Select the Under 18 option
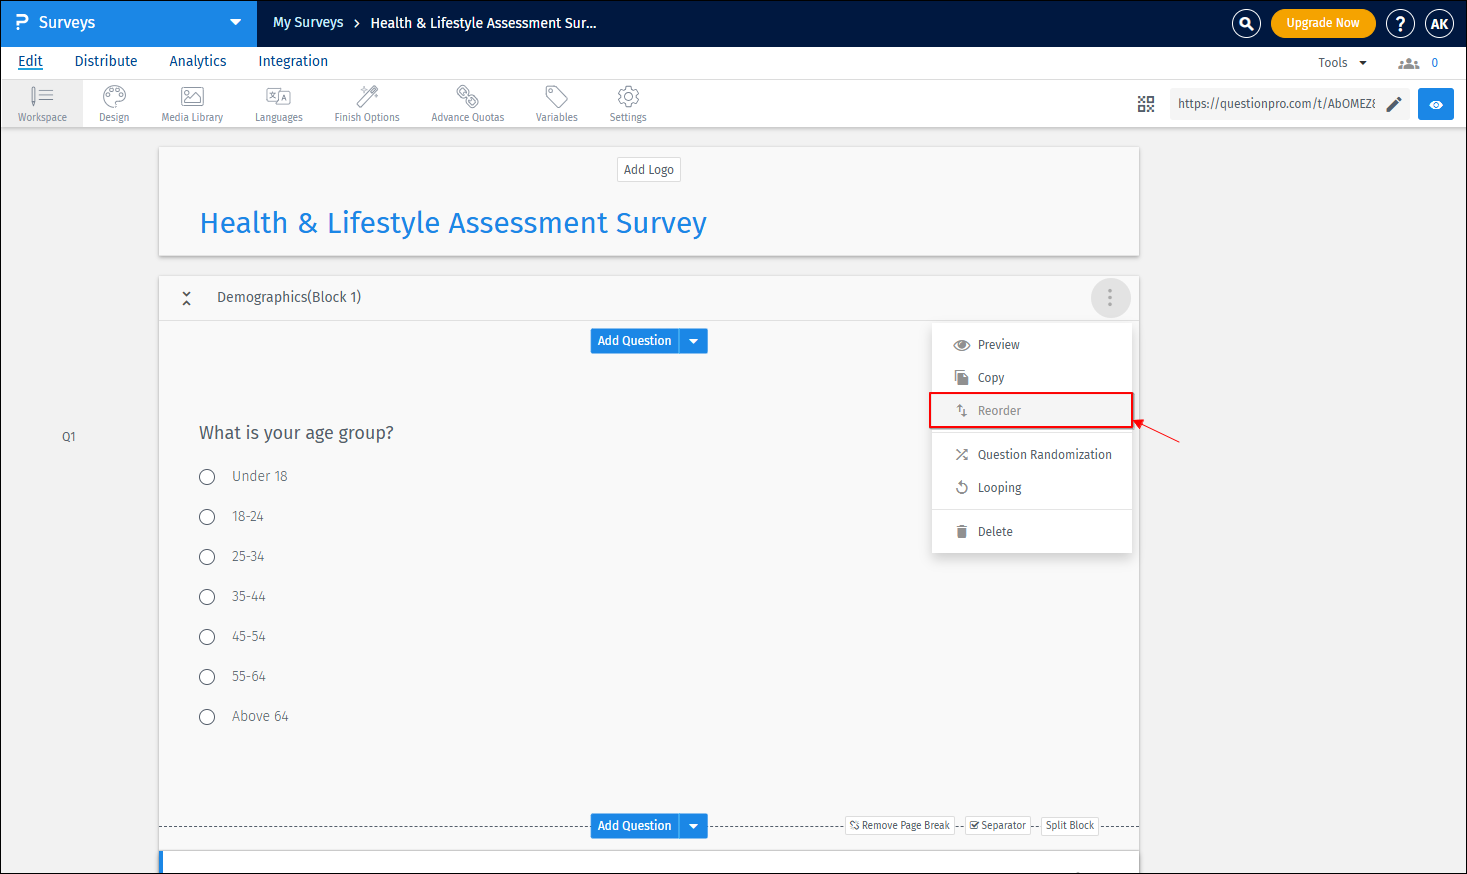The width and height of the screenshot is (1467, 874). (x=207, y=477)
